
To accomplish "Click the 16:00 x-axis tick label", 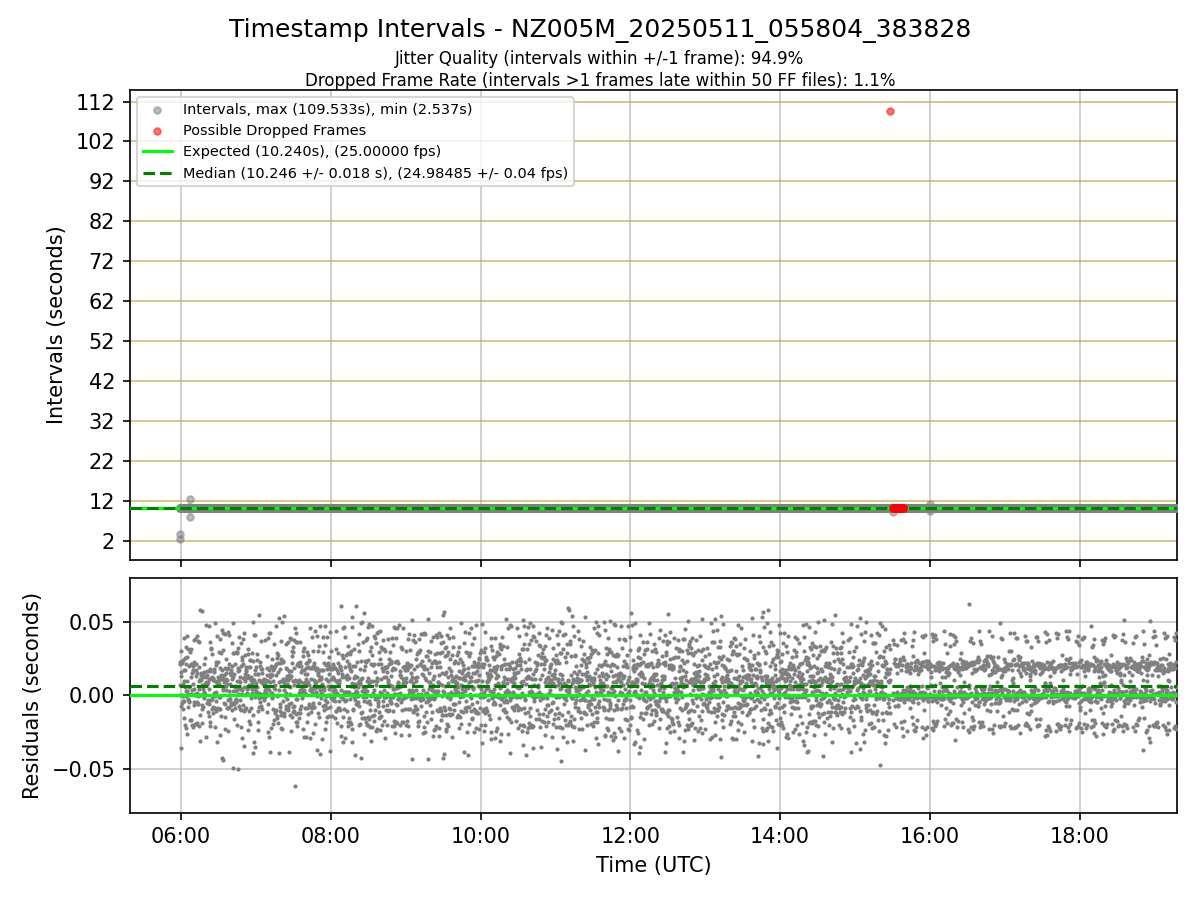I will pos(930,834).
